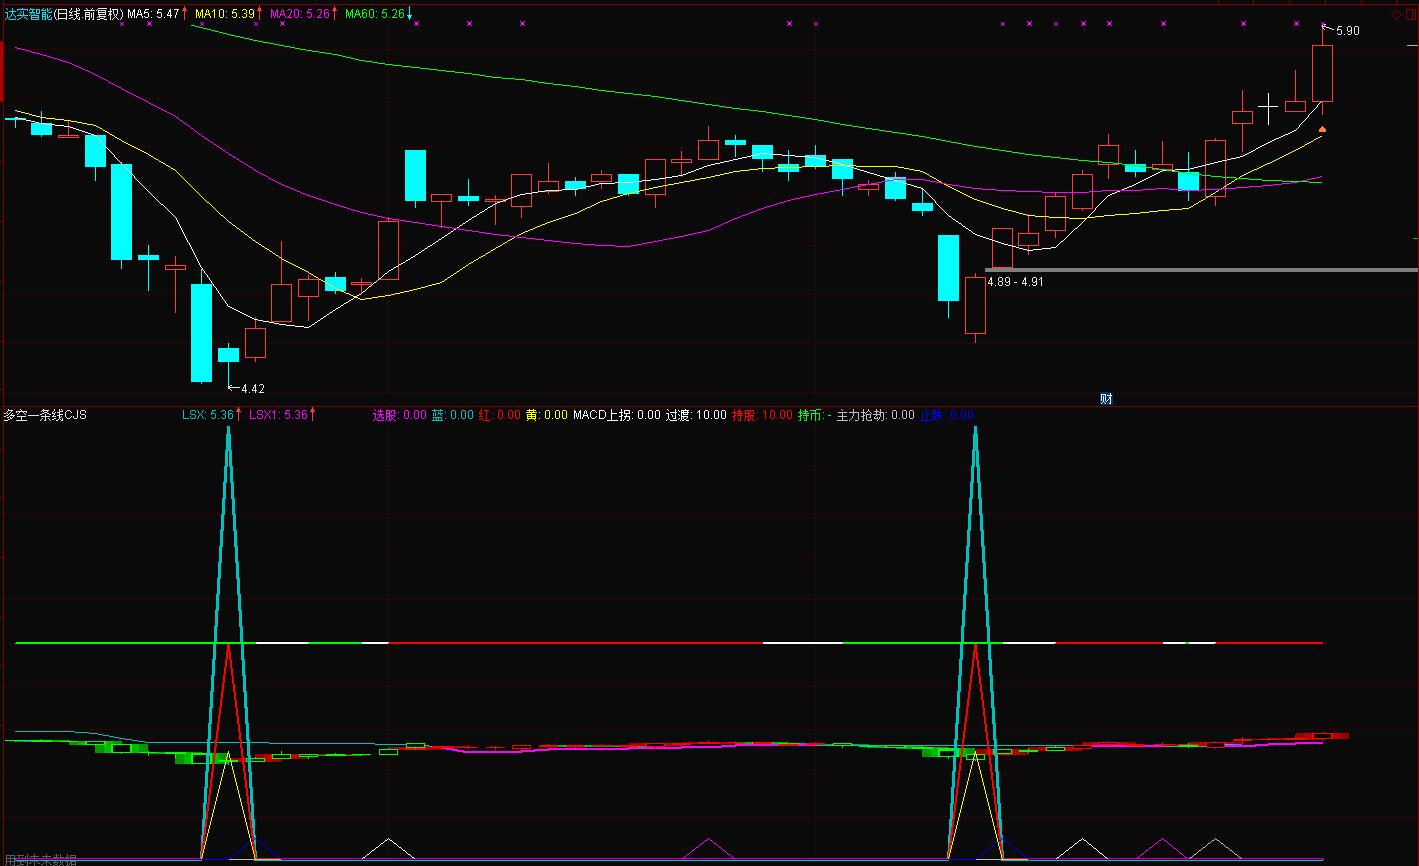Click the 持股: 10.00 readout
This screenshot has width=1419, height=866.
763,415
